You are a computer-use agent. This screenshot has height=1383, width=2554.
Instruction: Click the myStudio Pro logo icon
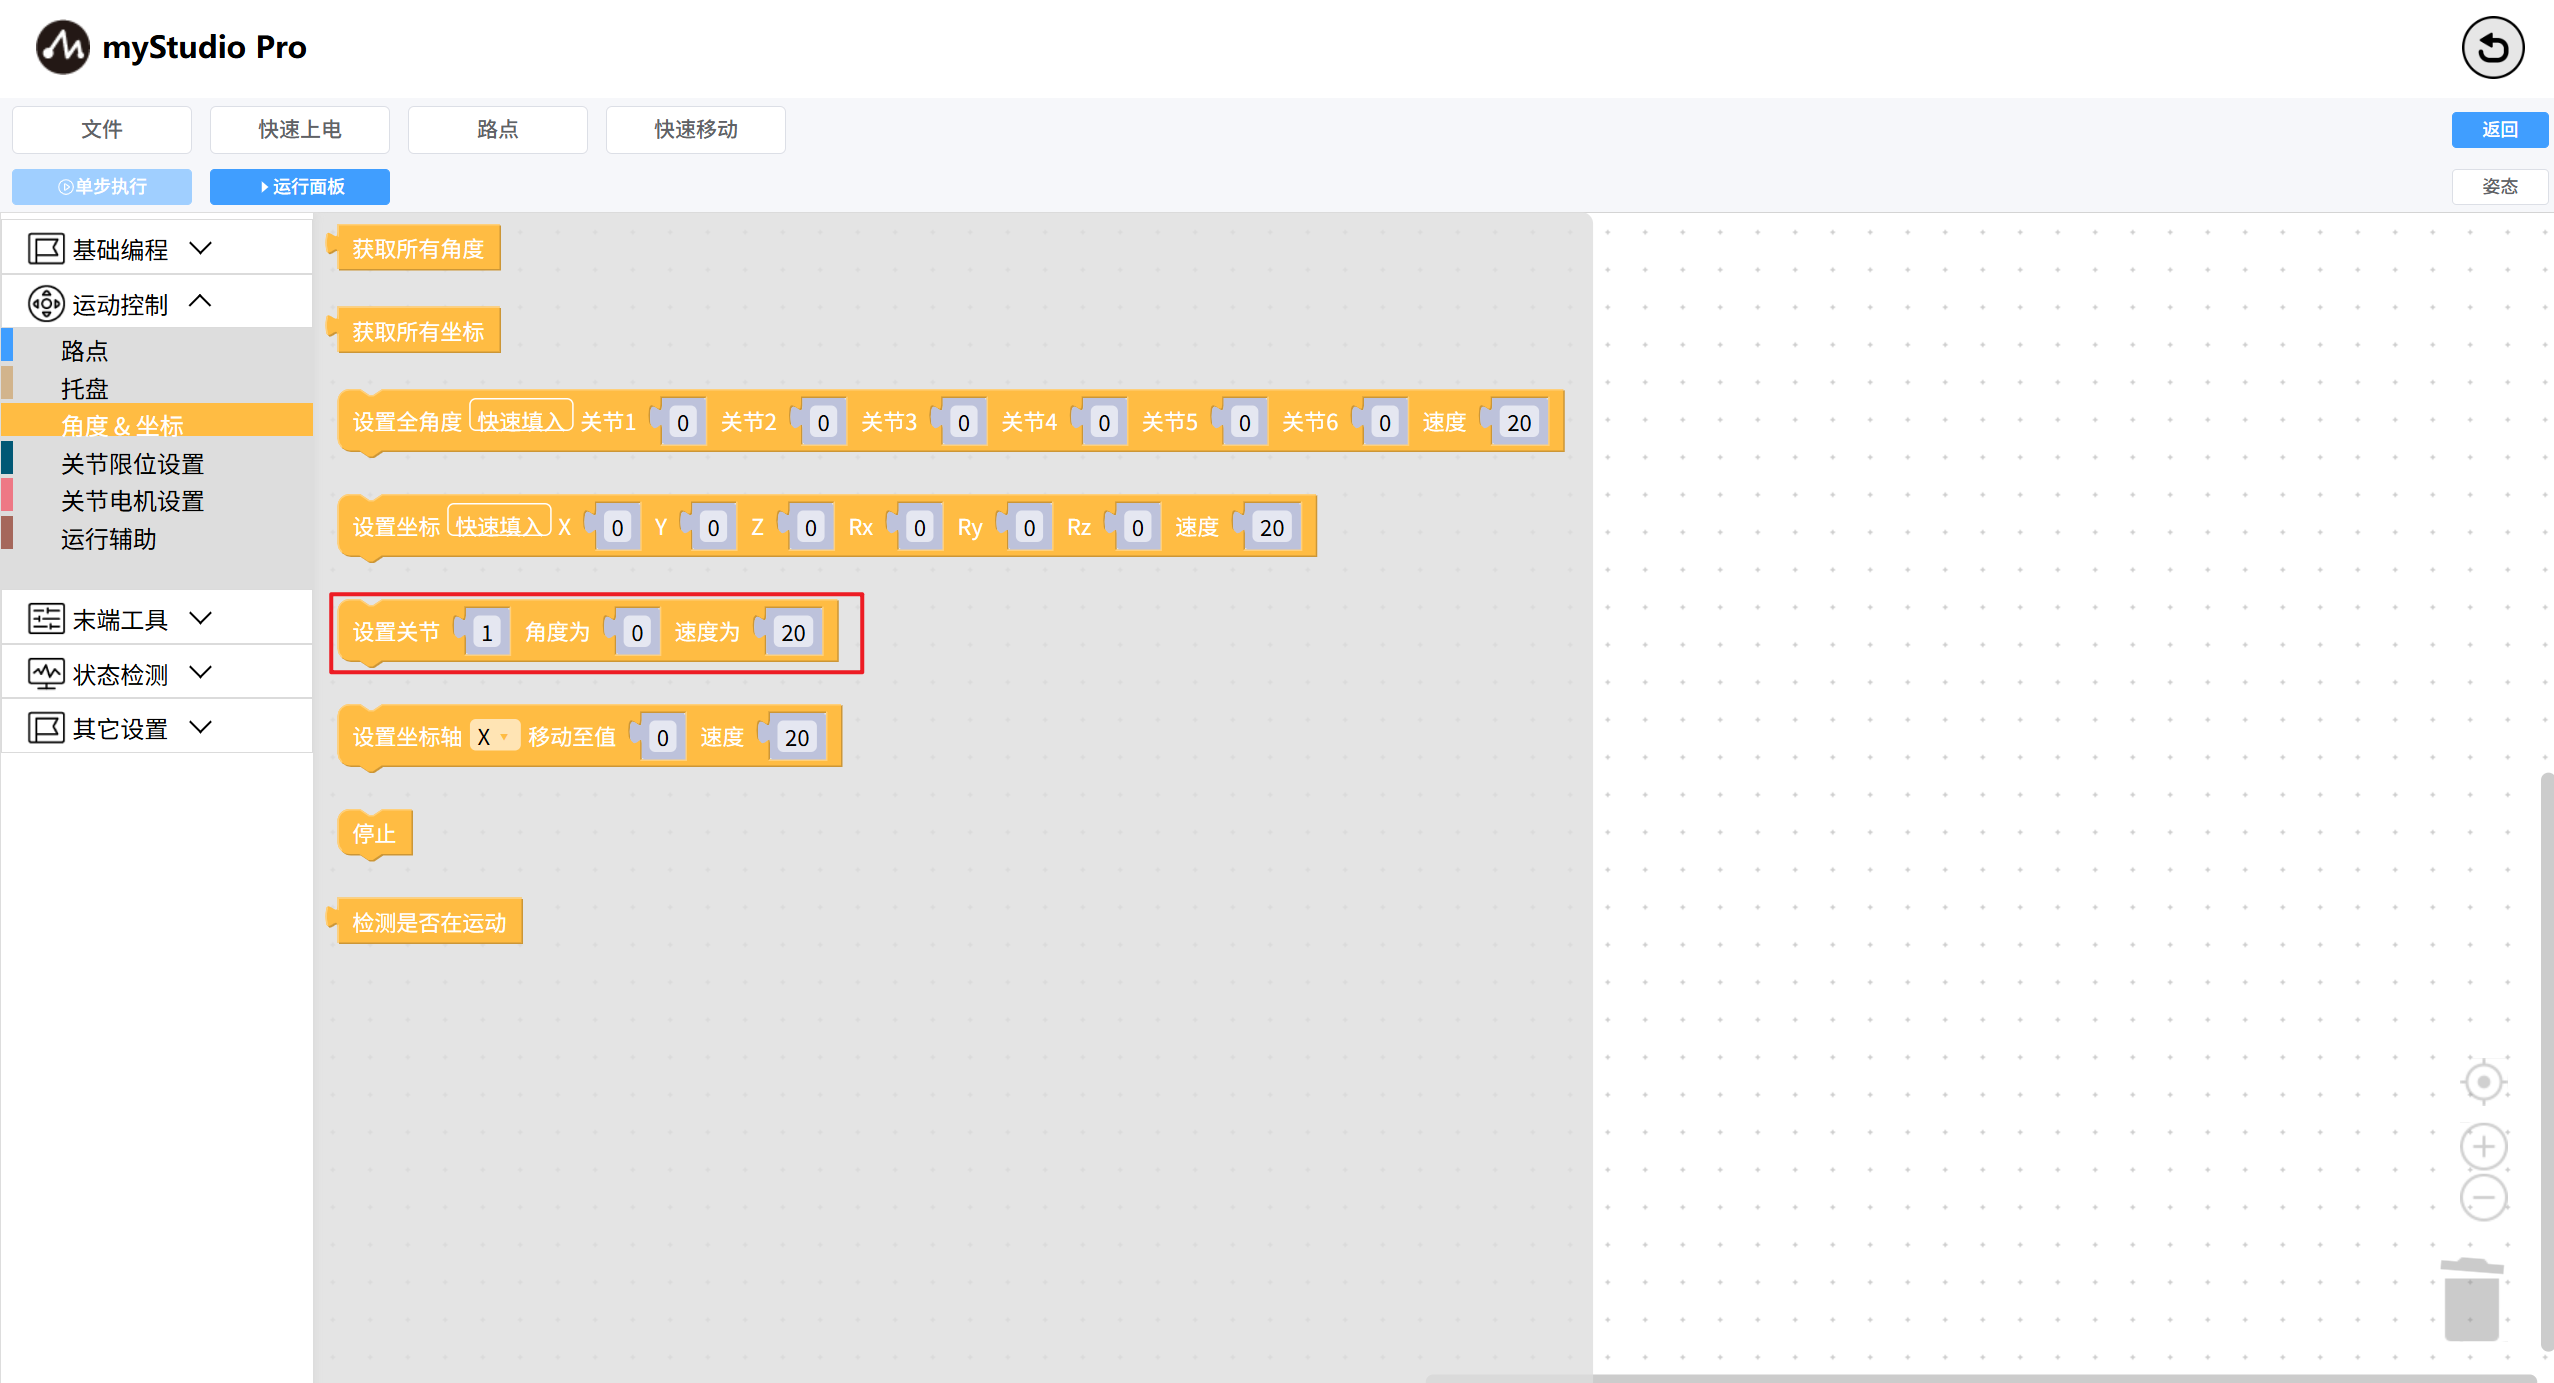(62, 47)
